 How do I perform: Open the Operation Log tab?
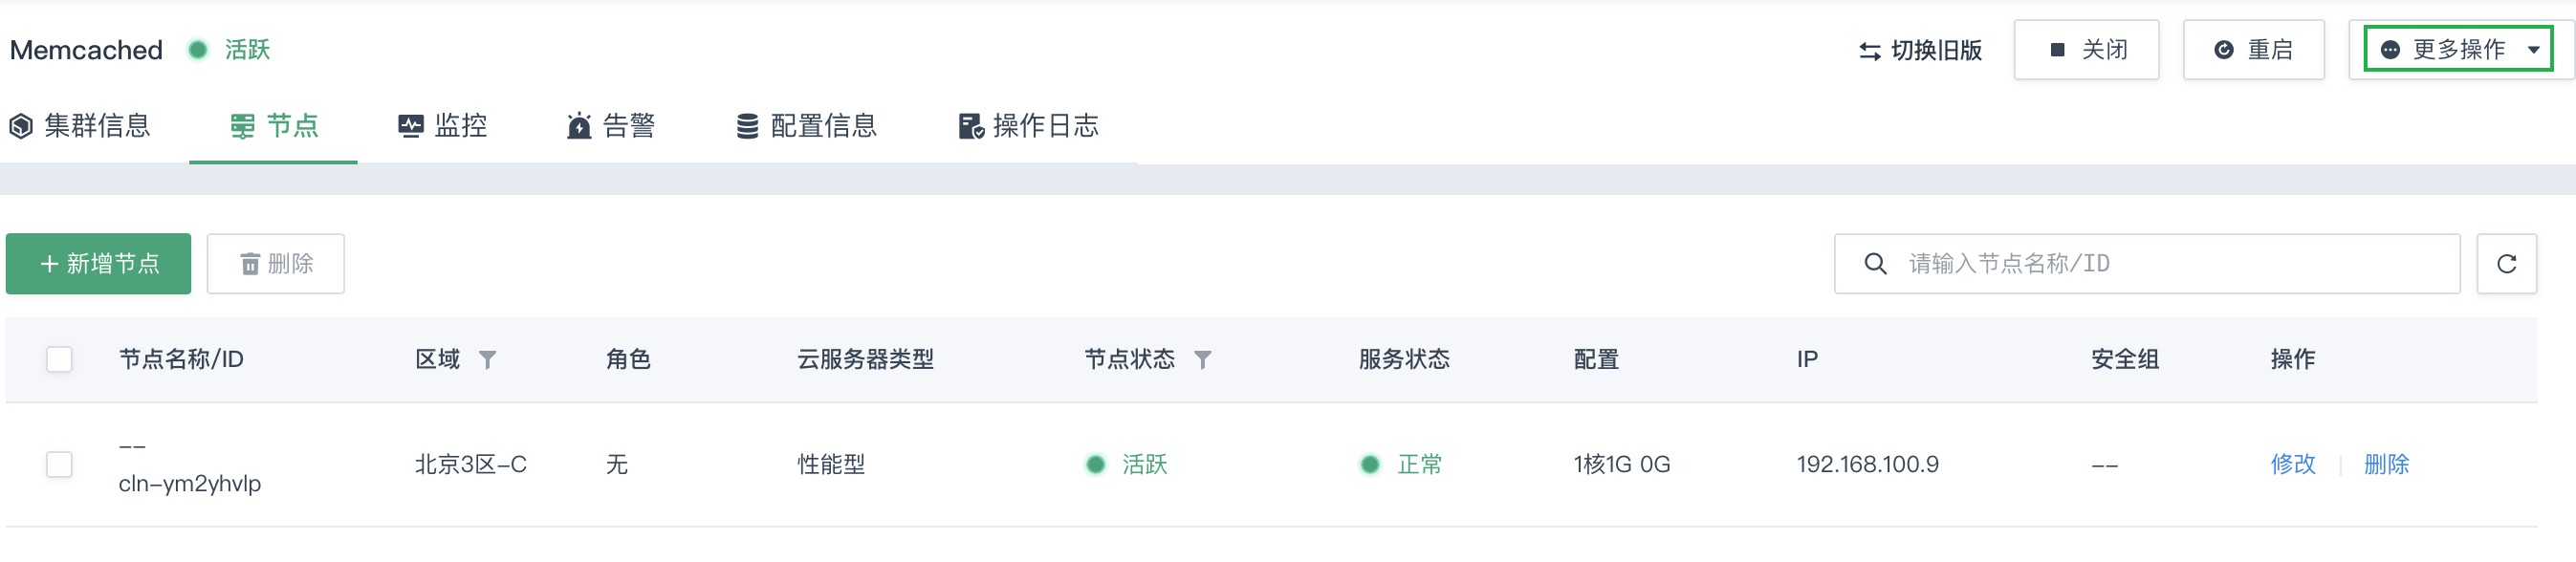tap(1029, 126)
